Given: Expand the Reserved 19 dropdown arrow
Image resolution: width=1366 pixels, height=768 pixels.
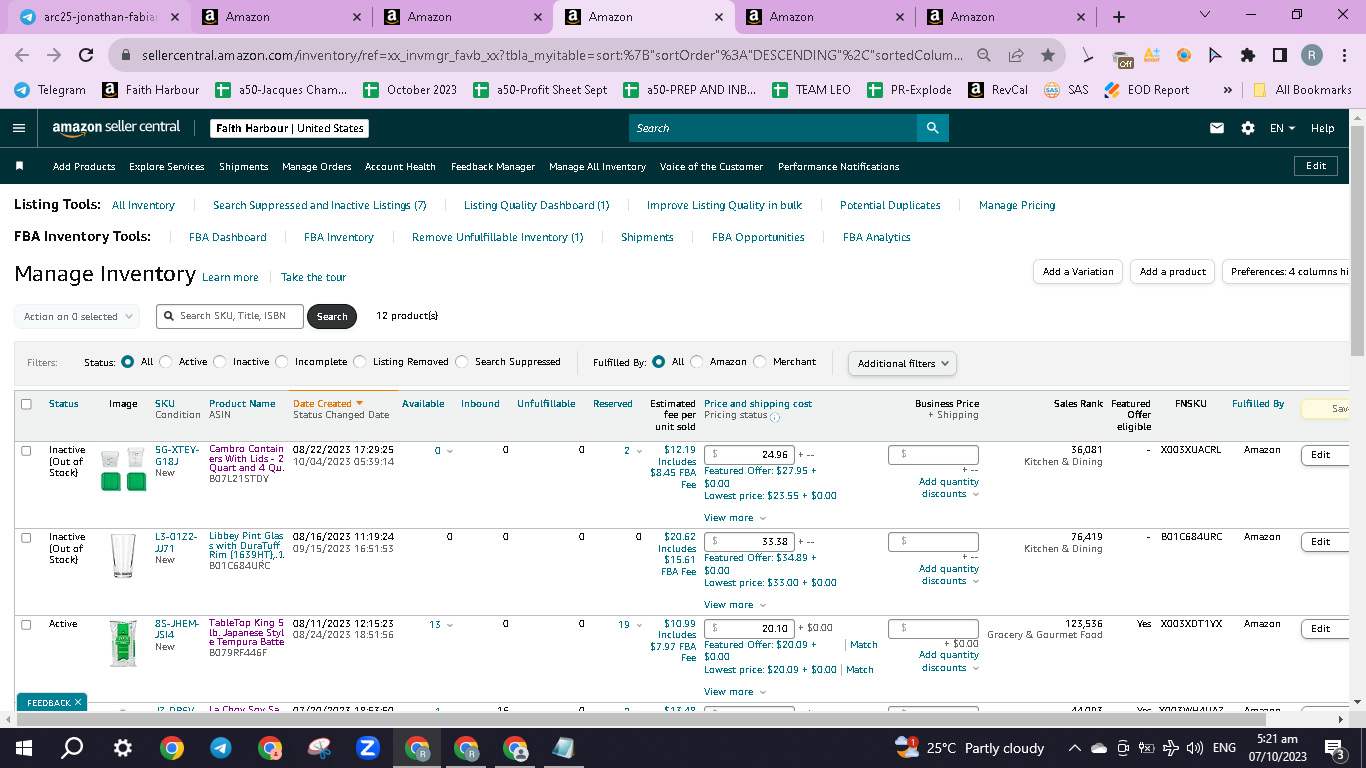Looking at the screenshot, I should click(637, 625).
